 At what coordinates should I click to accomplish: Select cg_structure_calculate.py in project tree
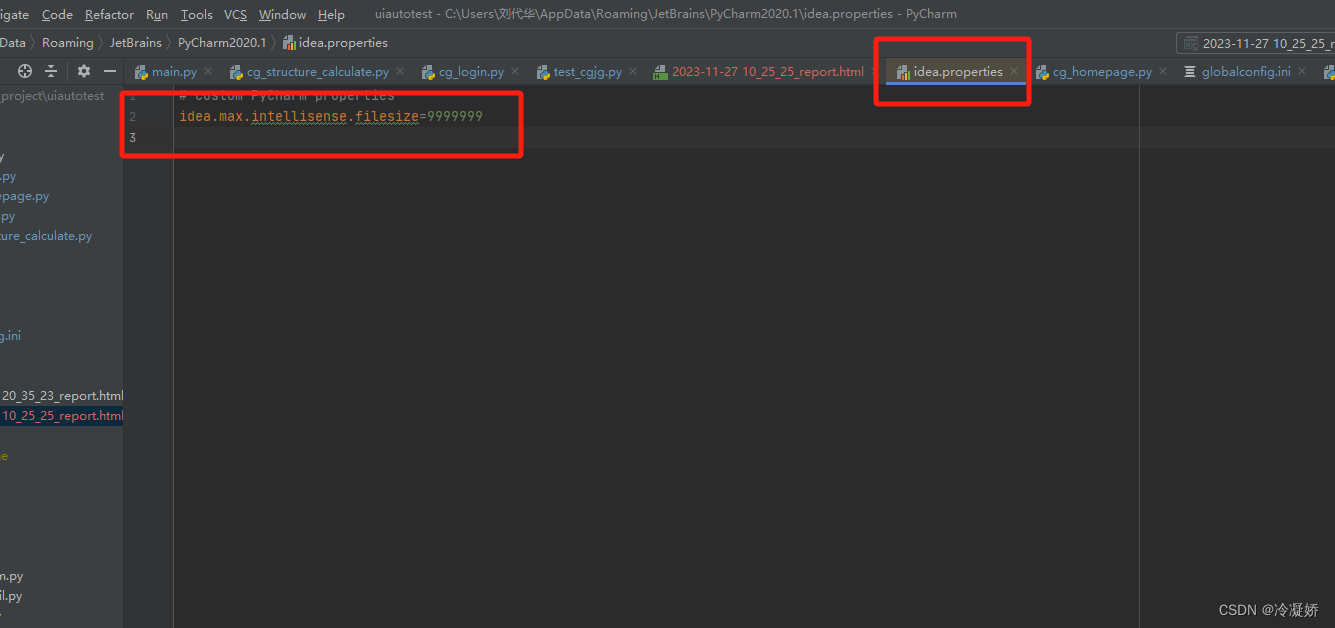pos(46,235)
